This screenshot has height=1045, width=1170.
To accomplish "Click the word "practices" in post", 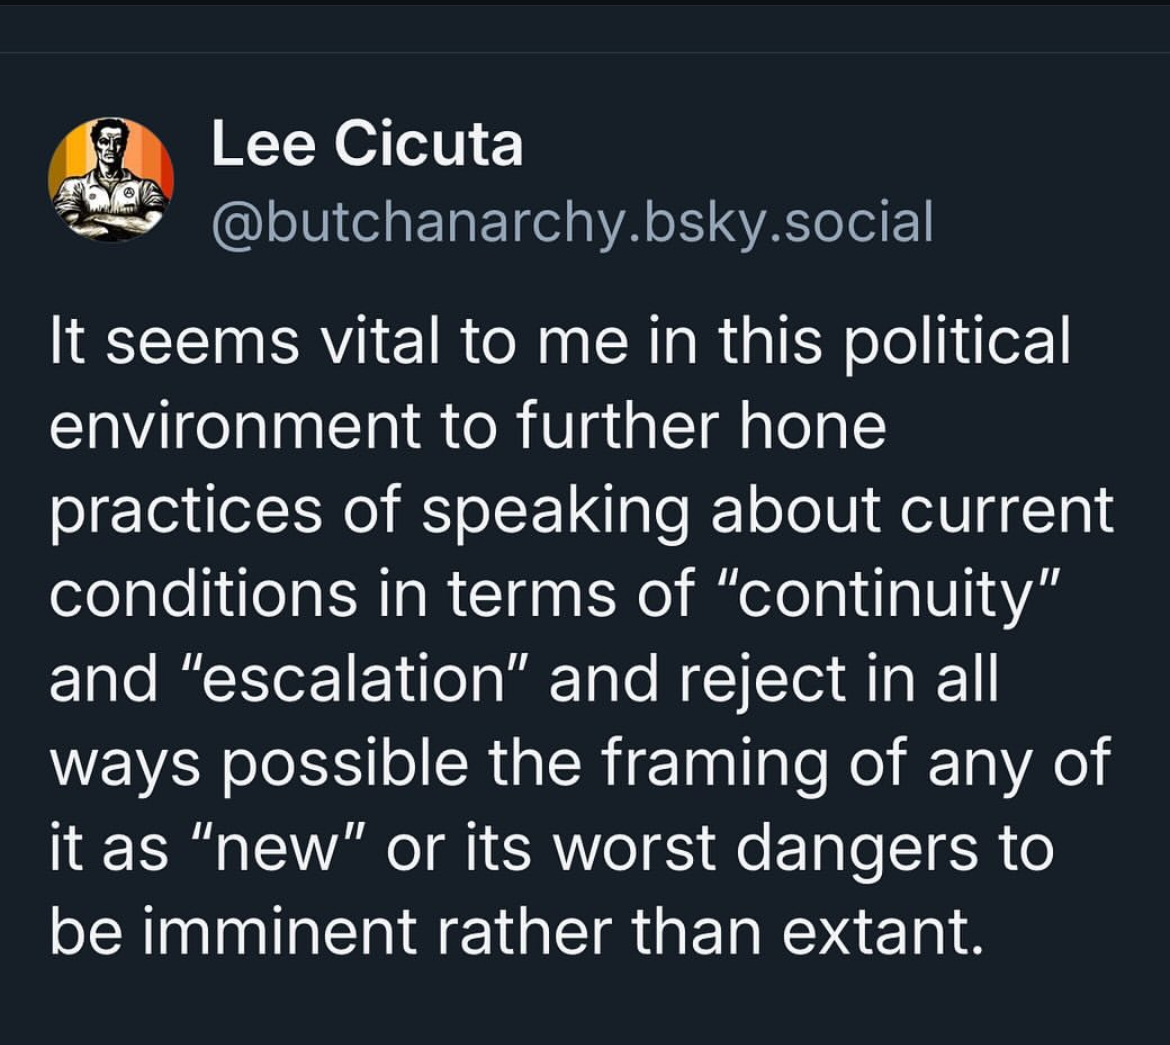I will (181, 510).
